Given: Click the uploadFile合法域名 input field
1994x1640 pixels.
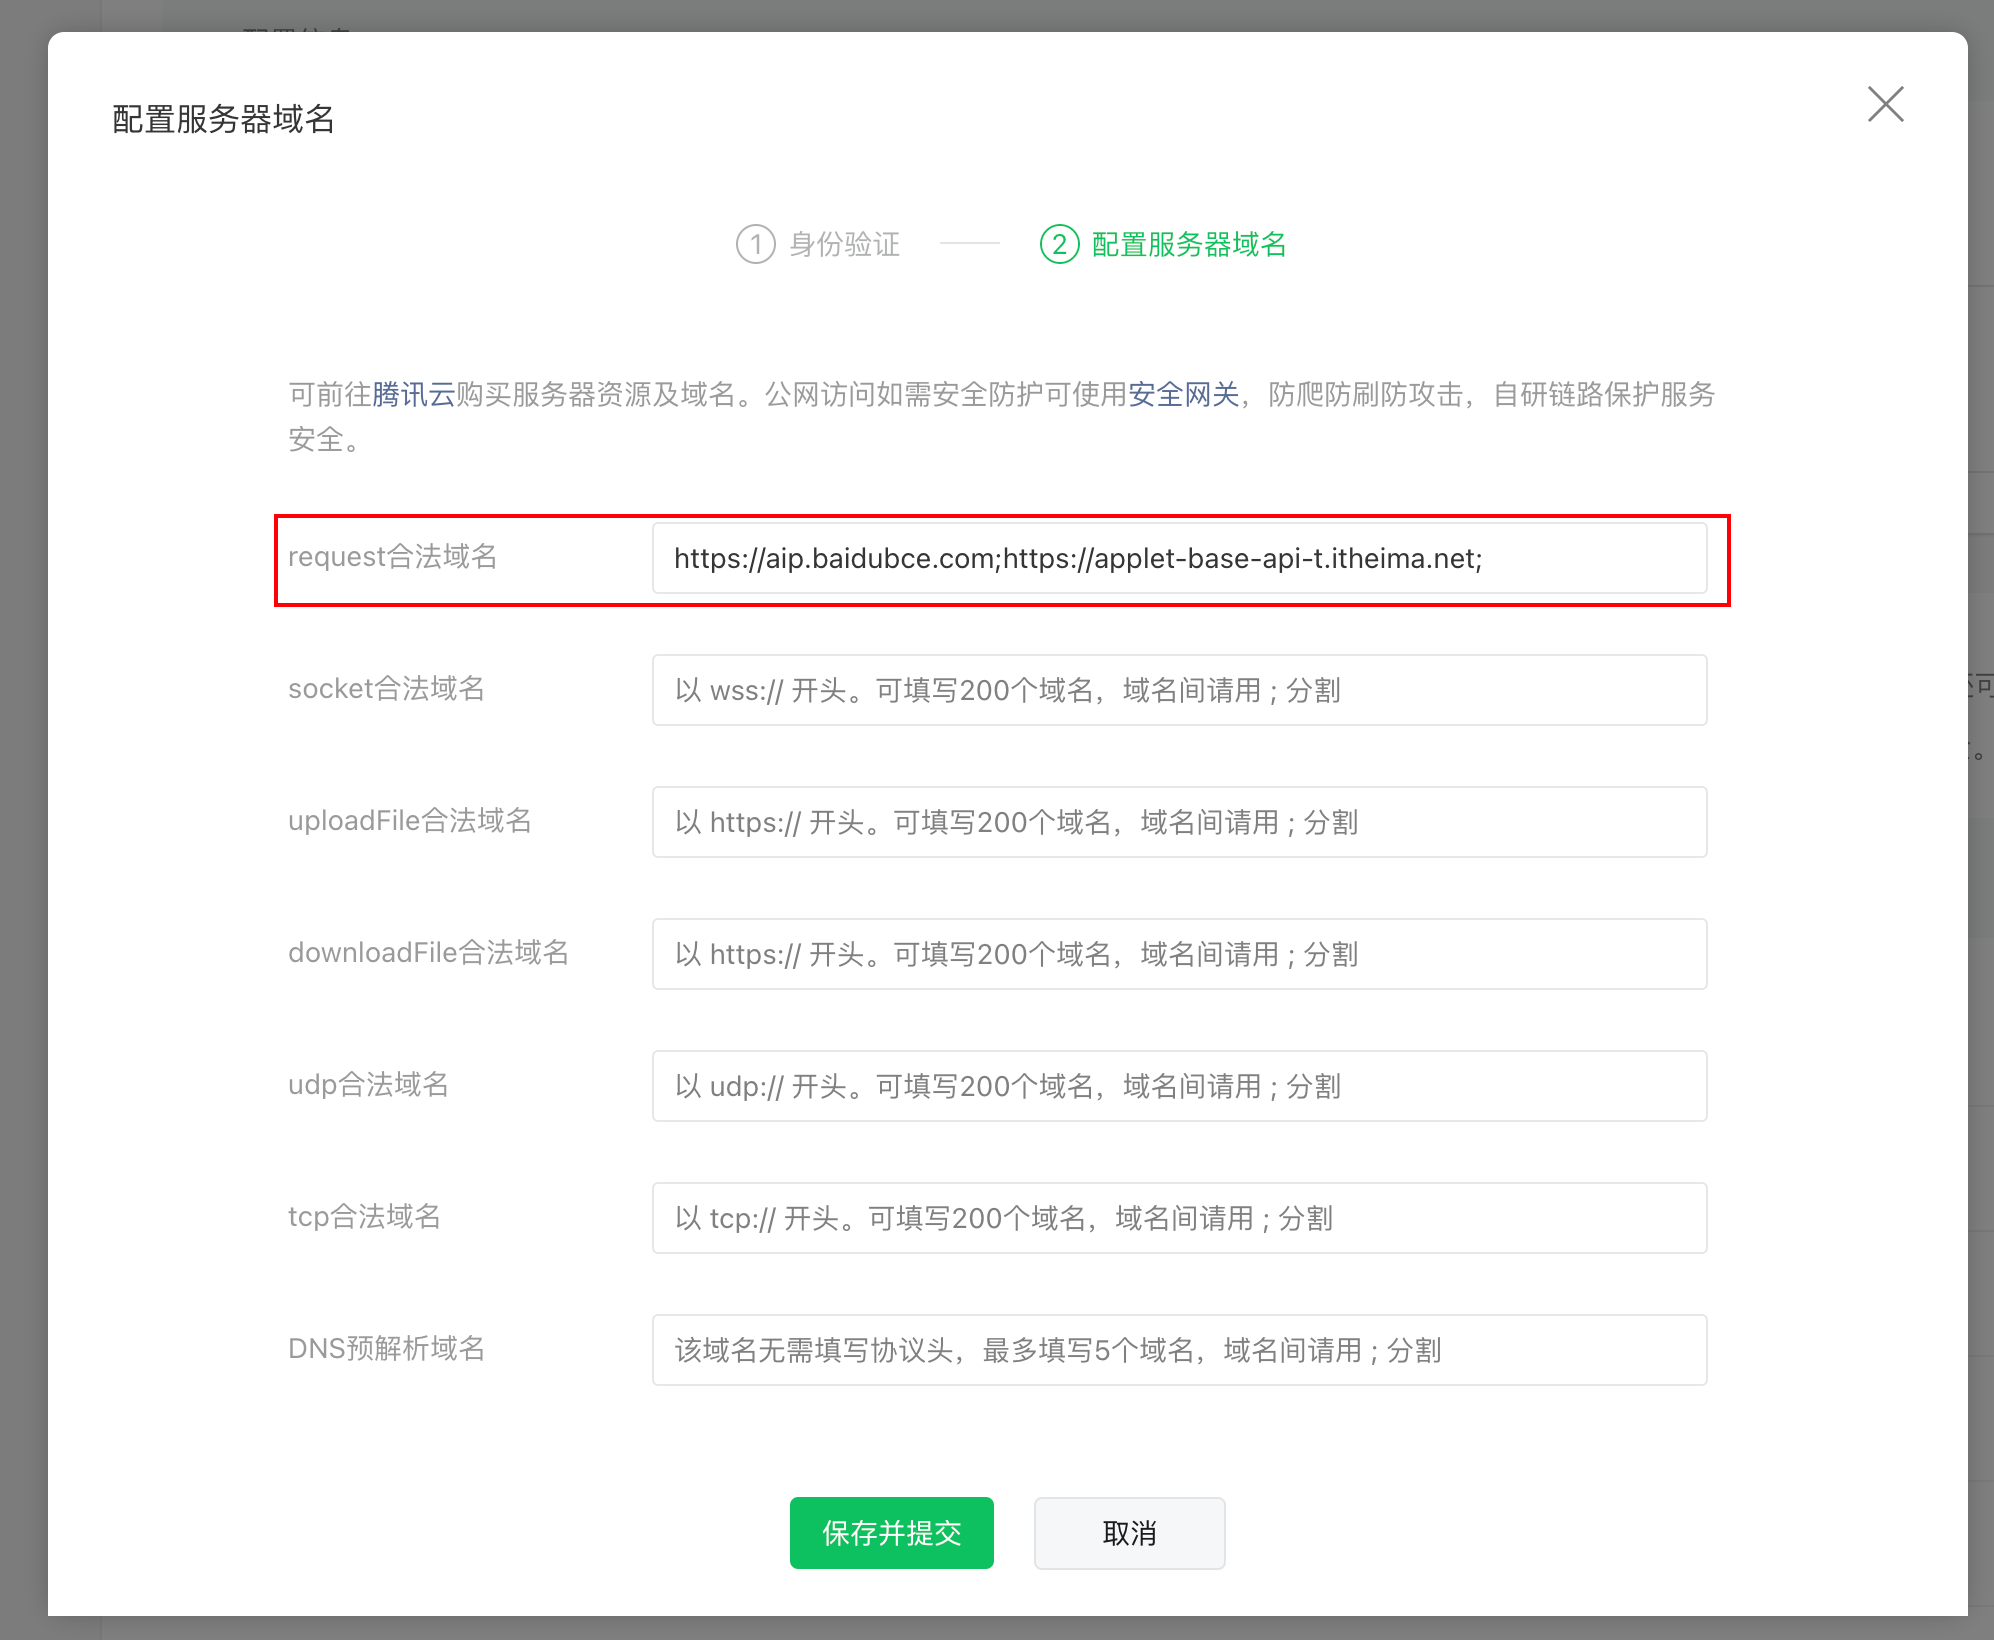Looking at the screenshot, I should coord(1178,822).
